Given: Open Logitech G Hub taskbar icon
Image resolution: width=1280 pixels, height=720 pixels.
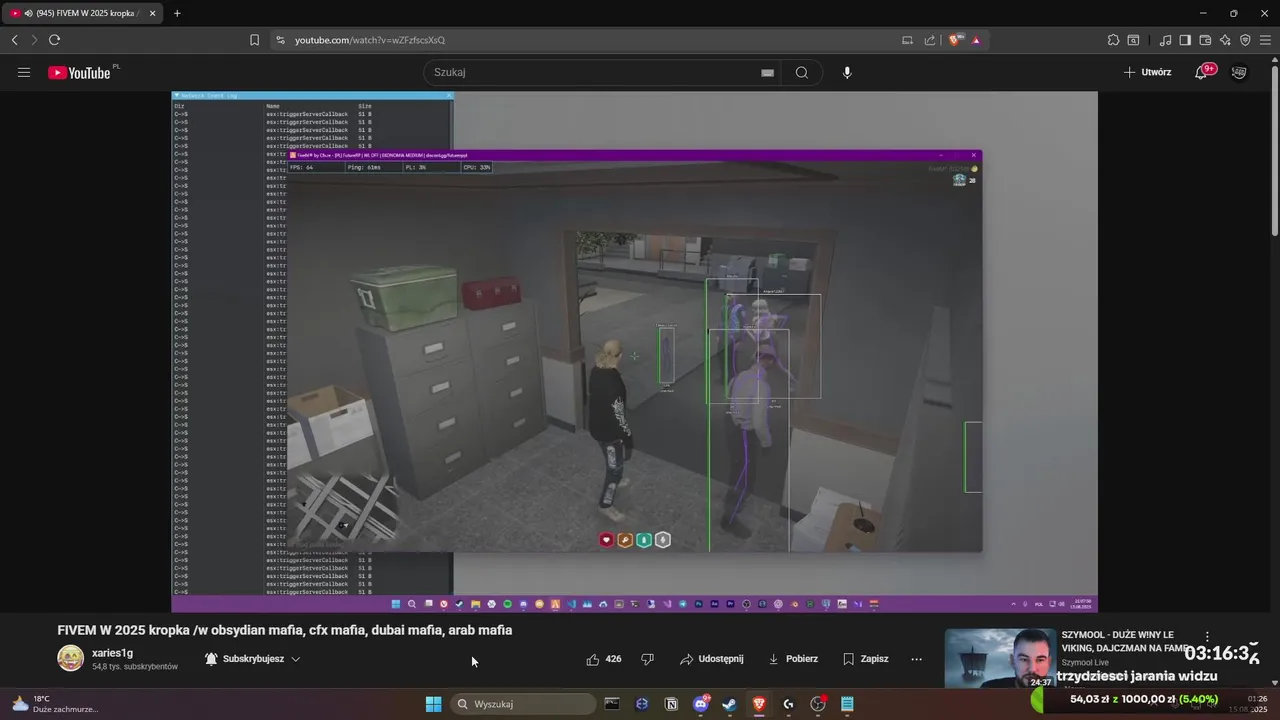Looking at the screenshot, I should pos(788,704).
